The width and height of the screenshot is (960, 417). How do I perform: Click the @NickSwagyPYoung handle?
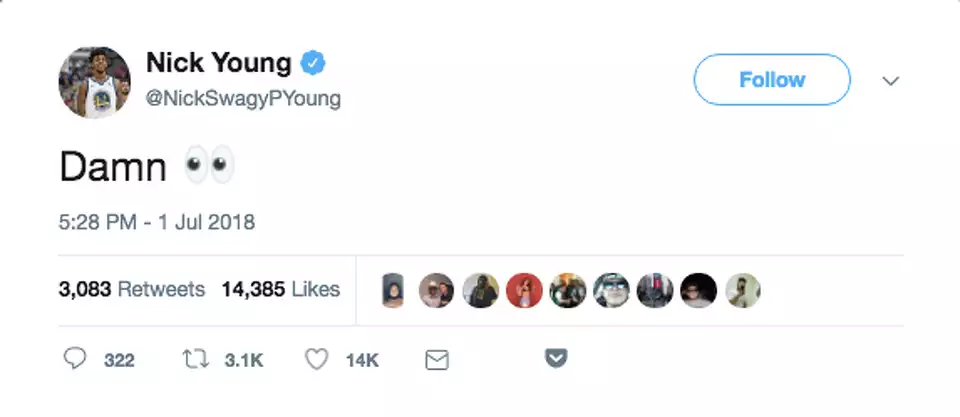pyautogui.click(x=243, y=98)
